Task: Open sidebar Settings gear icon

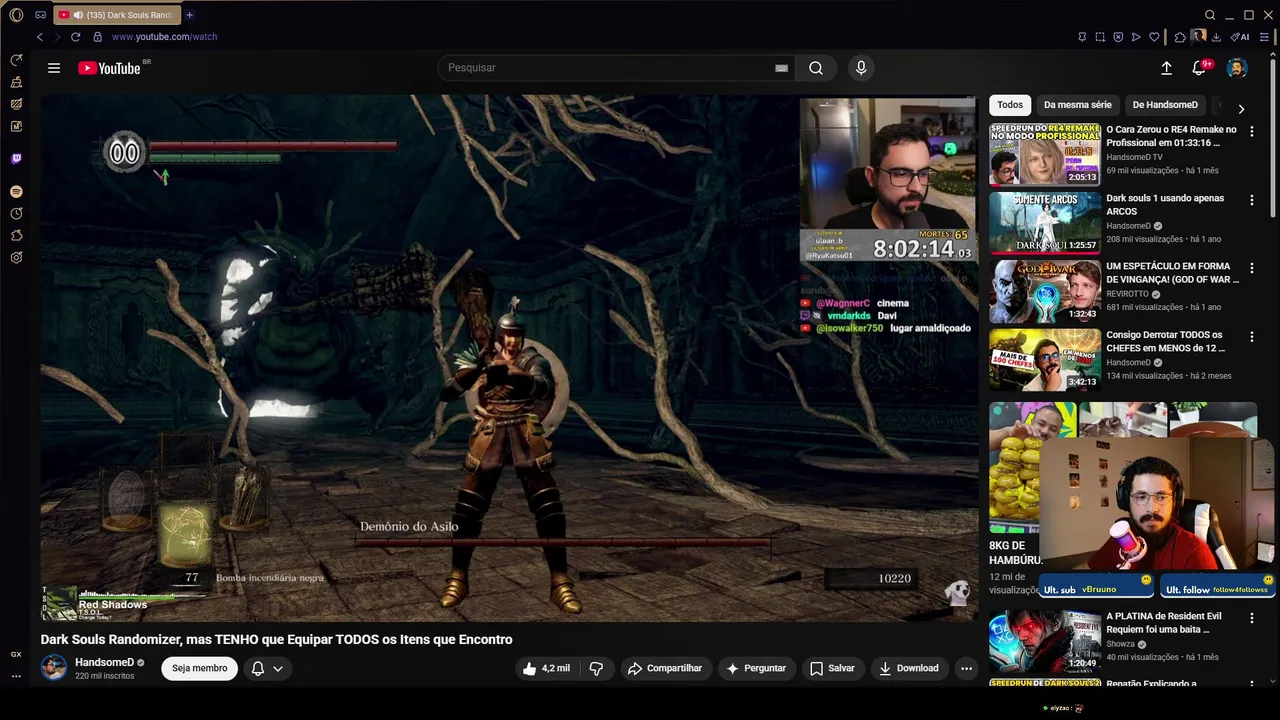Action: pos(16,257)
